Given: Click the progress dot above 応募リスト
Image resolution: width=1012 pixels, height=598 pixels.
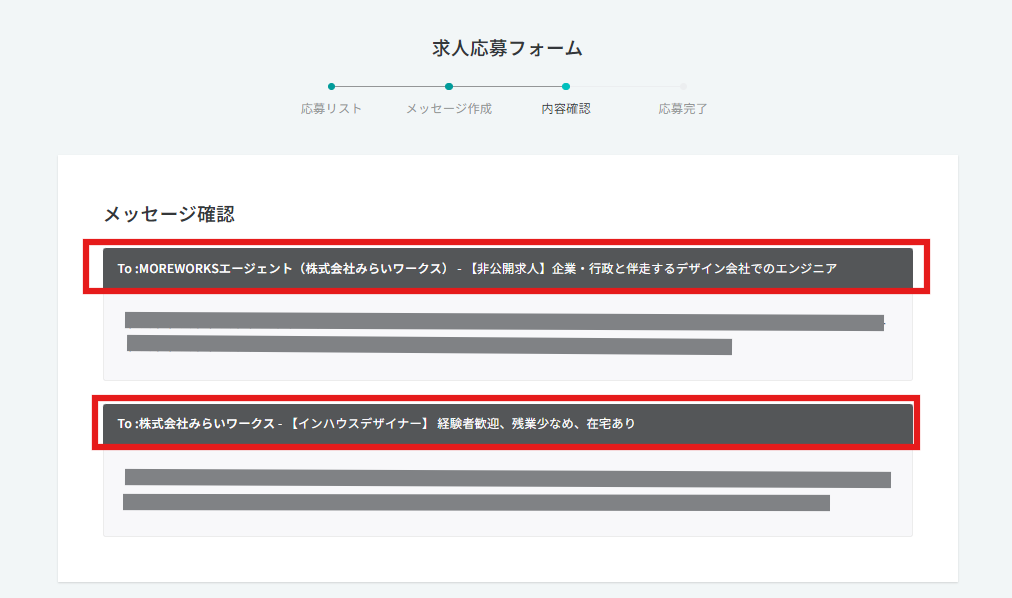Looking at the screenshot, I should (x=331, y=86).
